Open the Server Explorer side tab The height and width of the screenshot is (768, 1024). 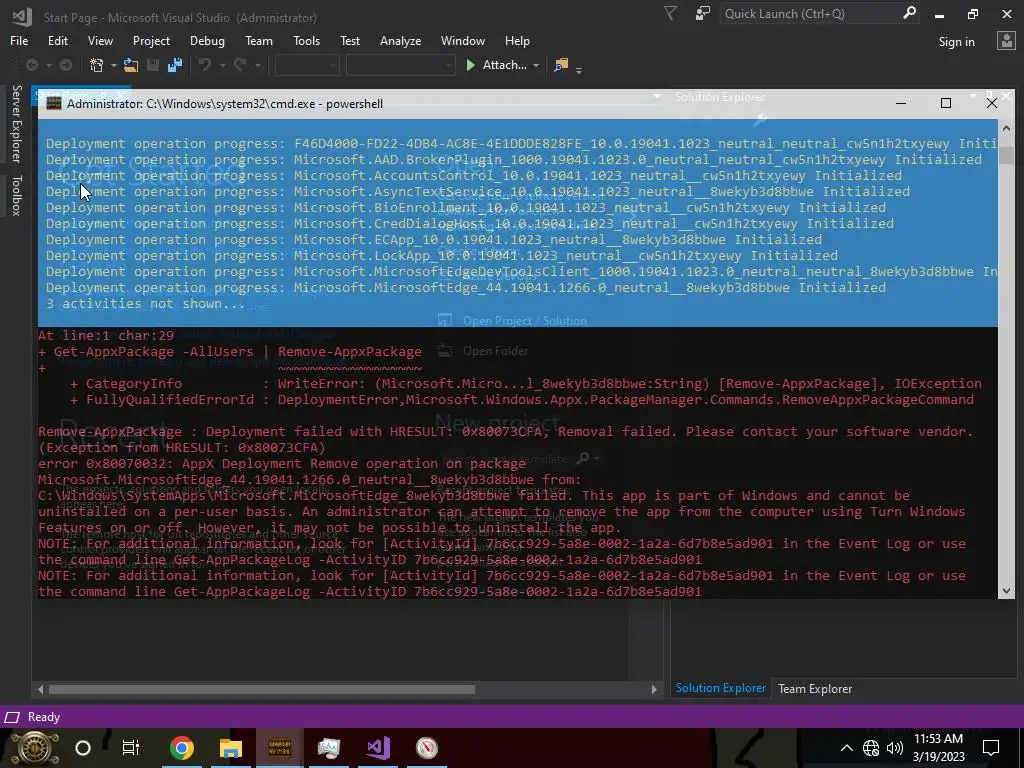[x=17, y=123]
